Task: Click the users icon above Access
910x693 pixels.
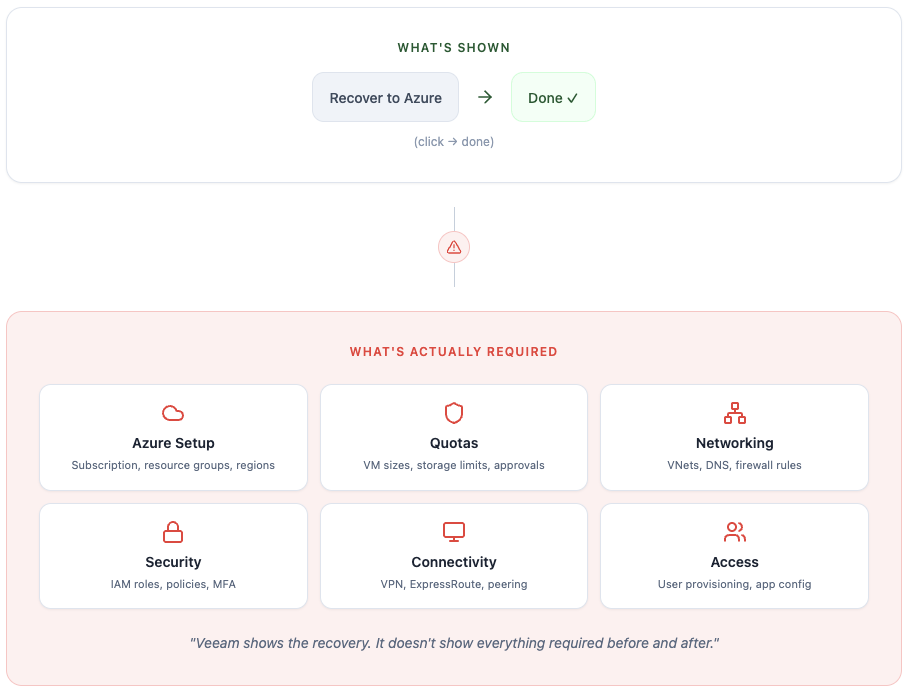Action: coord(735,532)
